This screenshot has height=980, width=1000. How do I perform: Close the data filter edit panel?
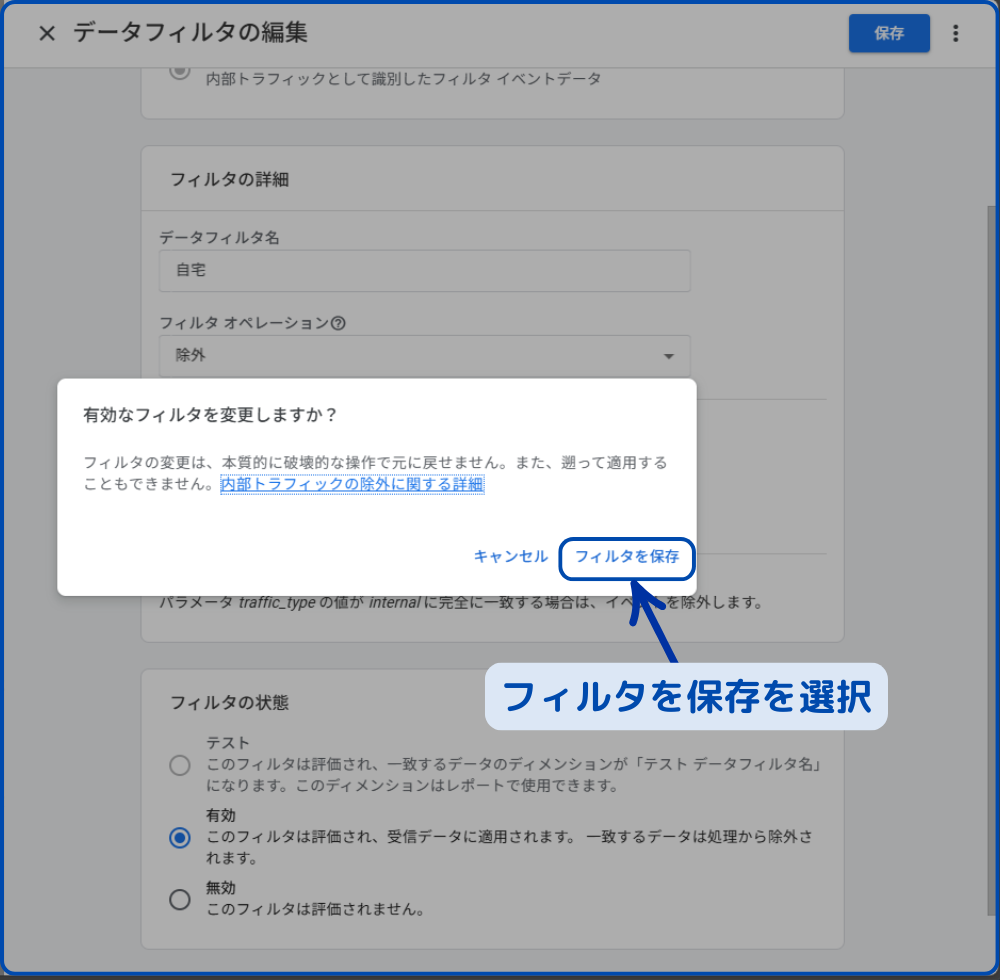tap(46, 33)
